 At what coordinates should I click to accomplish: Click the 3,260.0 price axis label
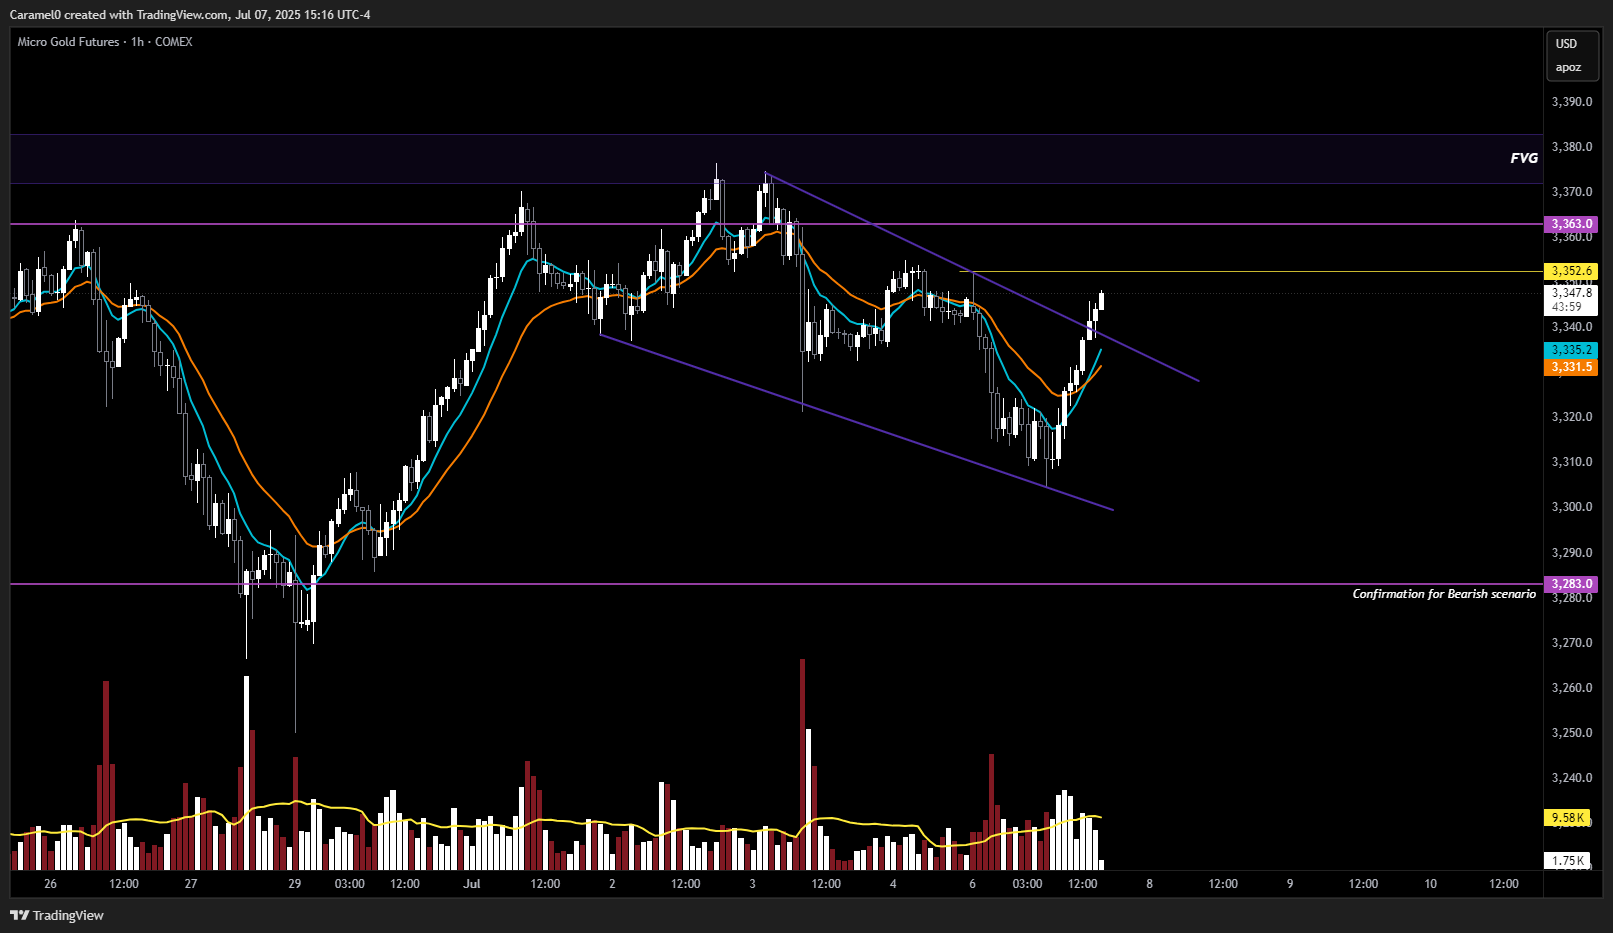[x=1572, y=688]
